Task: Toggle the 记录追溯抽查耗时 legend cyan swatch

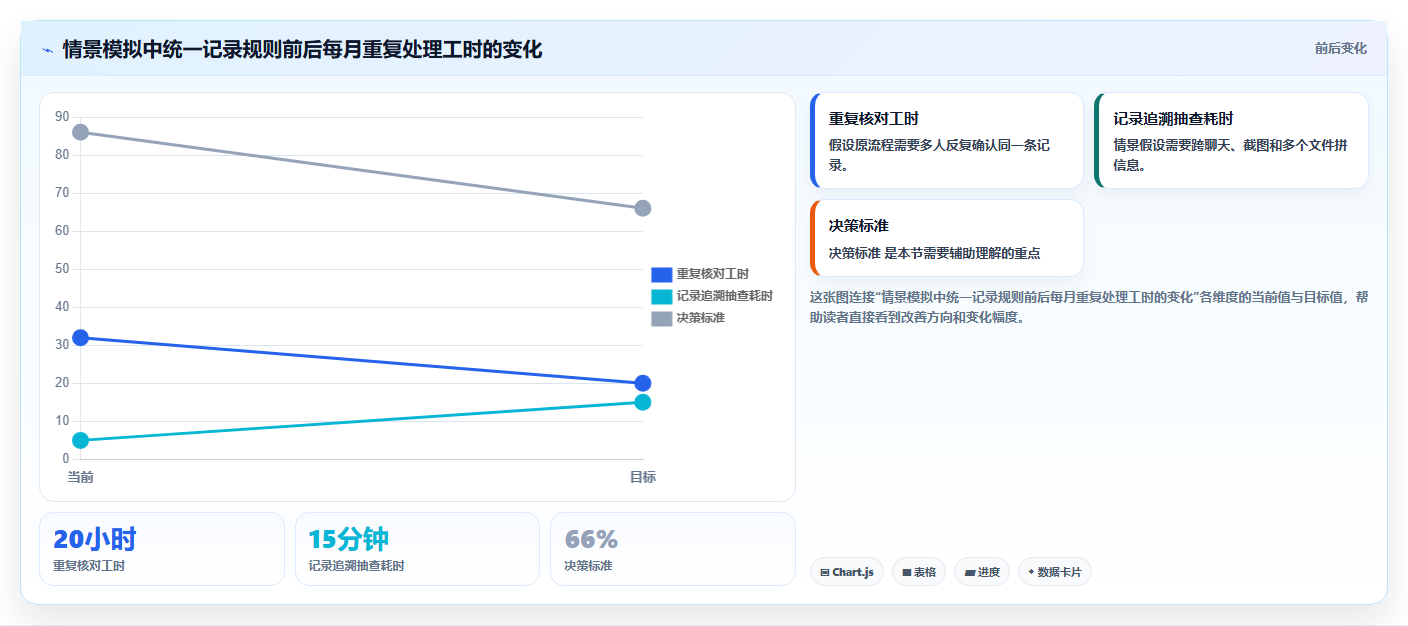Action: (661, 296)
